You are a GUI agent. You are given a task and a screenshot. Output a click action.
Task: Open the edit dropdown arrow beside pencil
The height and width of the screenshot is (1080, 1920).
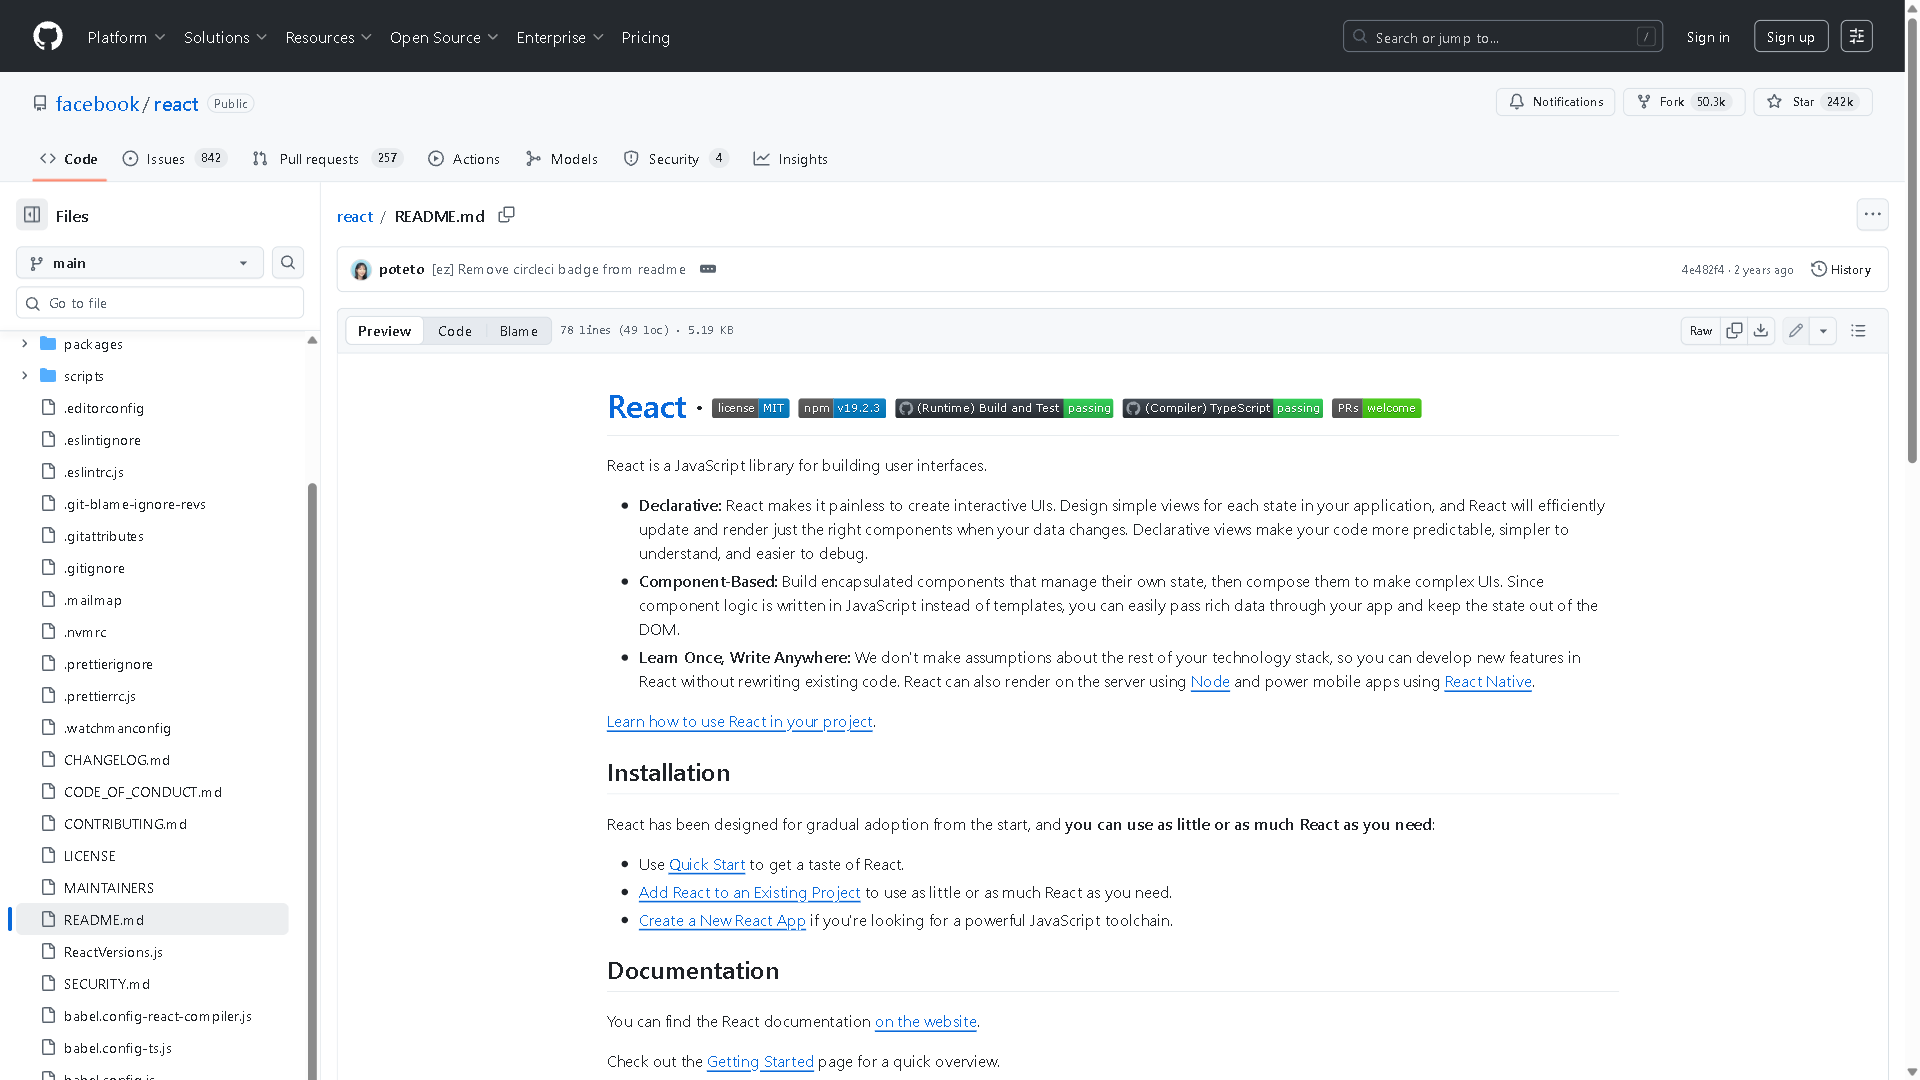tap(1823, 330)
